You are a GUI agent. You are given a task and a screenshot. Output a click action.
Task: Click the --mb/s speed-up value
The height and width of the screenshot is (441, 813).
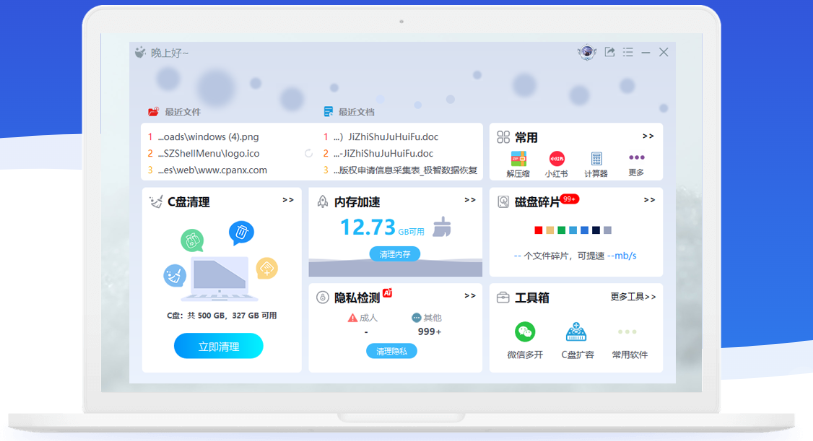[x=622, y=255]
